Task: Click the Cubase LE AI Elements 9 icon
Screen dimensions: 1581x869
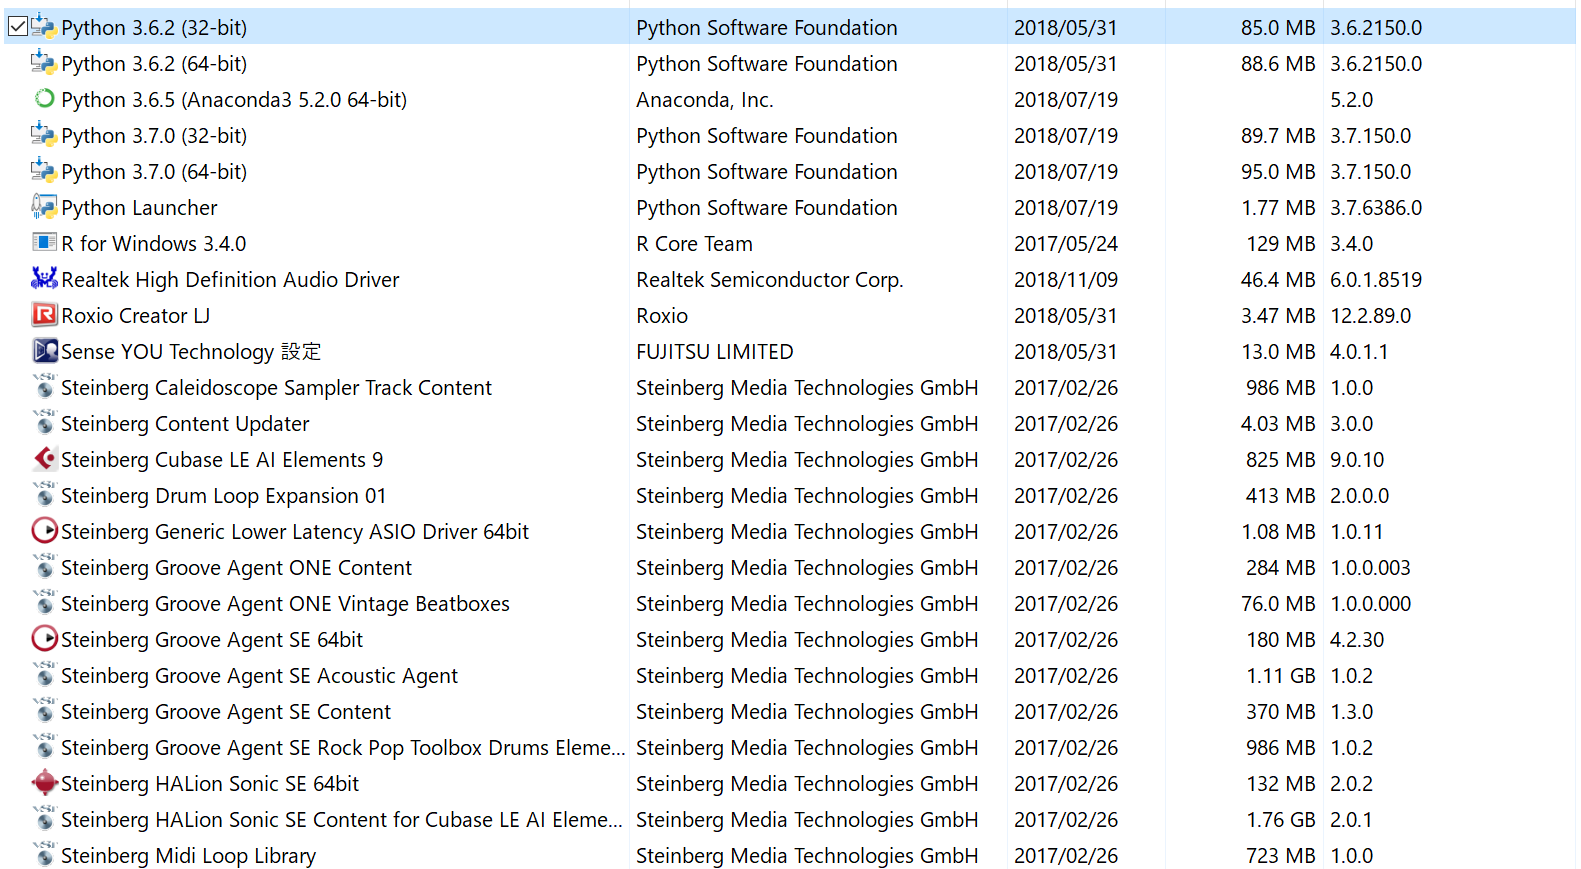Action: (x=44, y=459)
